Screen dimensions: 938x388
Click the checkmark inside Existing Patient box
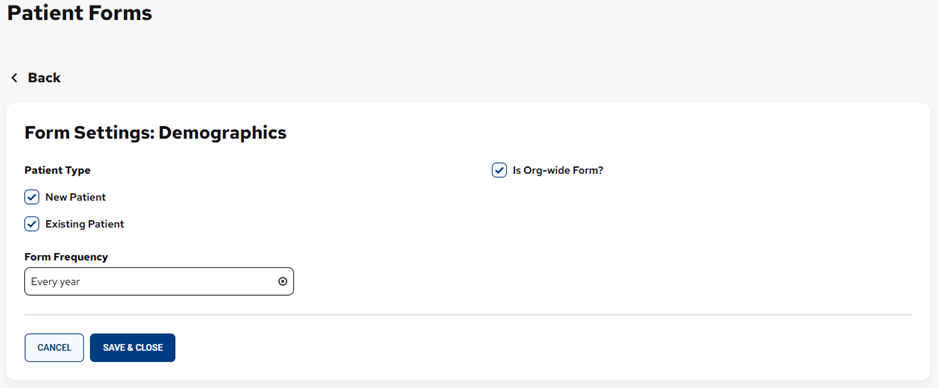pyautogui.click(x=32, y=224)
